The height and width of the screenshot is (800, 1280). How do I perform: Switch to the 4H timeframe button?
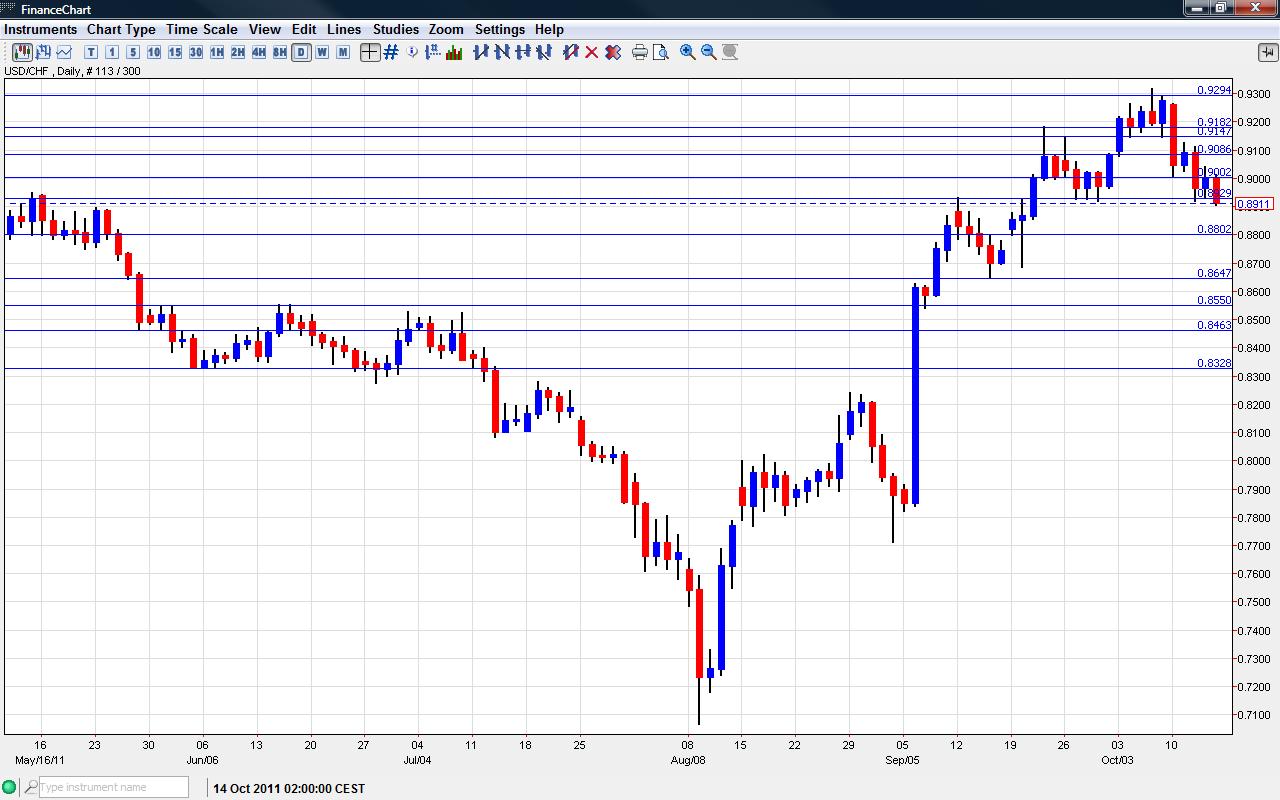259,52
